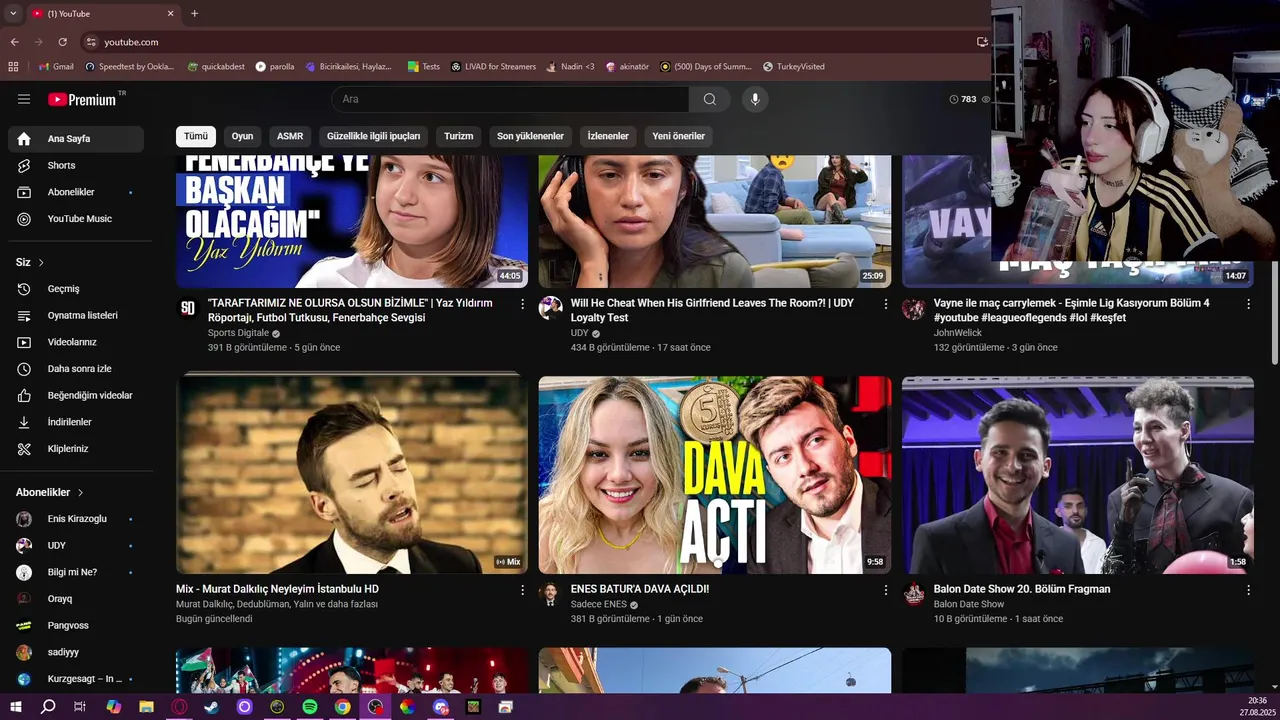The height and width of the screenshot is (720, 1280).
Task: Open UDY channel avatar under video
Action: point(550,308)
